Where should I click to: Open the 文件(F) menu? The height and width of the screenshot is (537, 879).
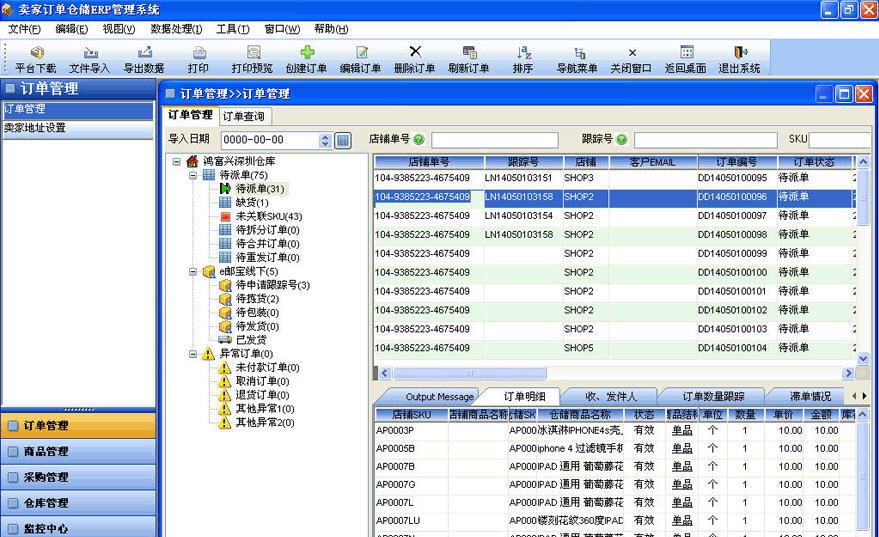24,29
